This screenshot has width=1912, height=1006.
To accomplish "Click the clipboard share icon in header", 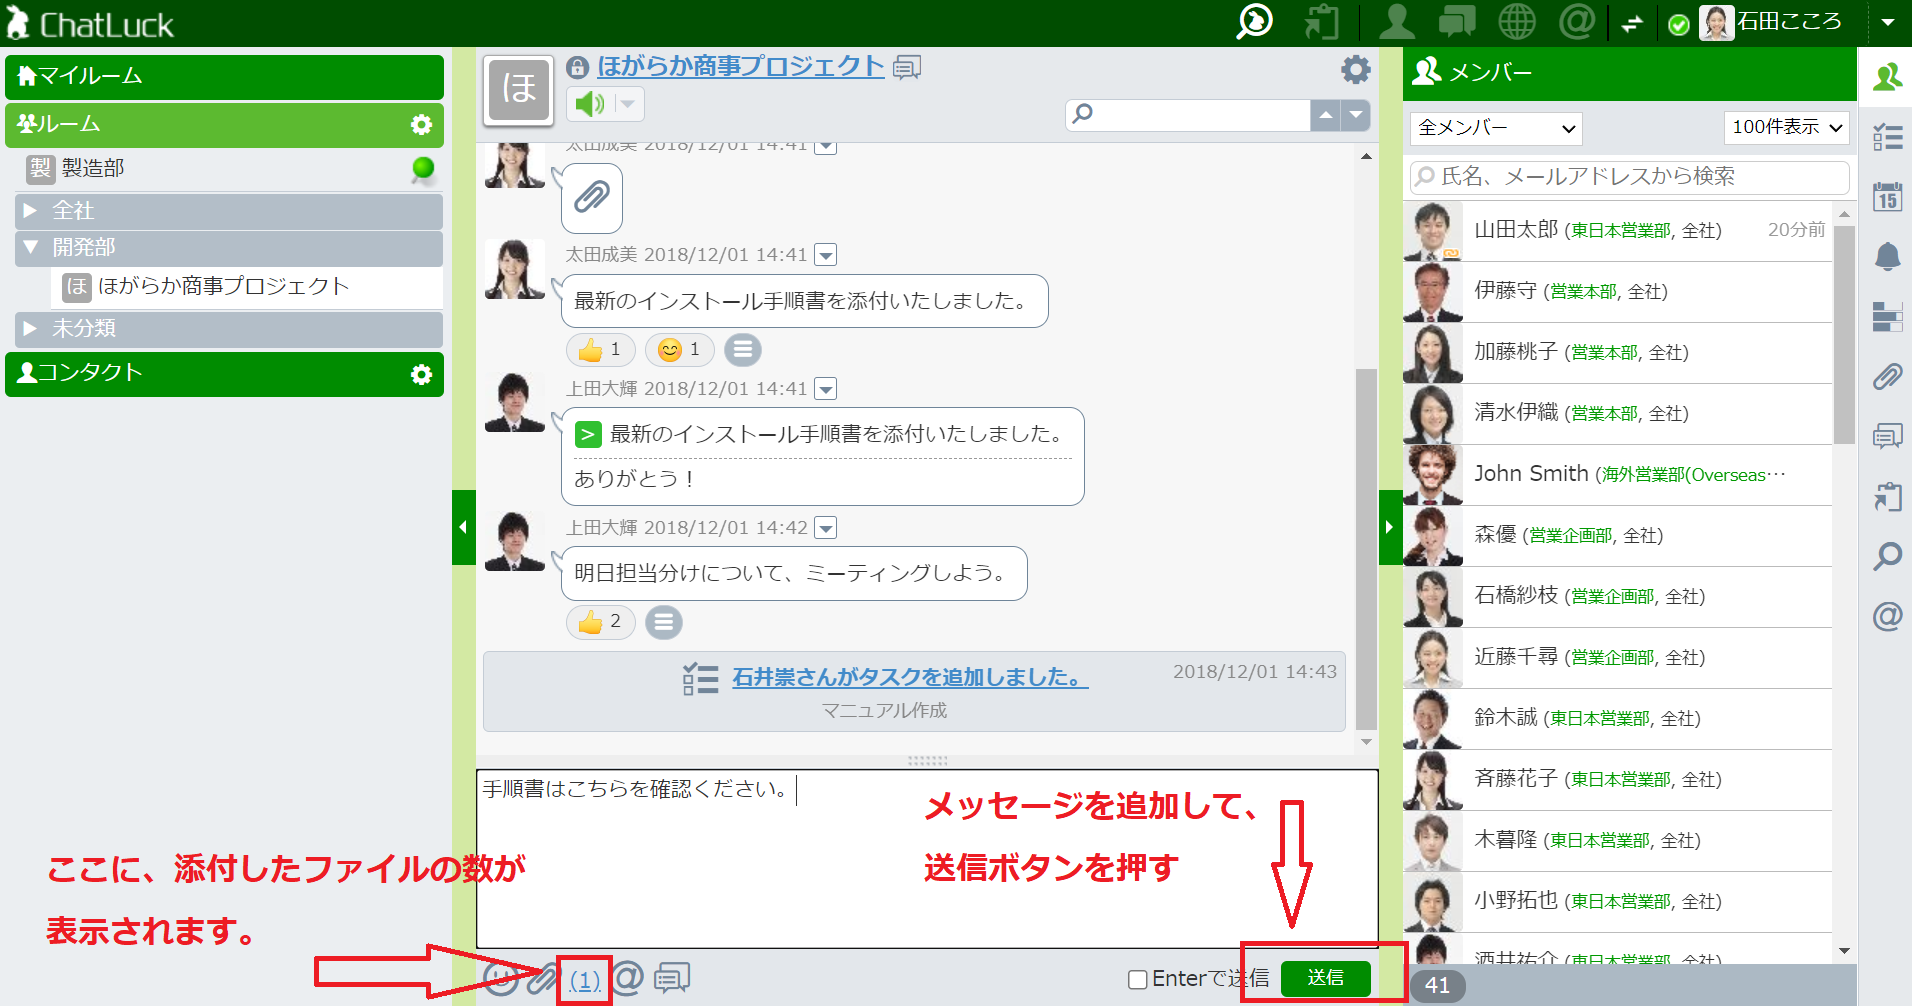I will (1322, 21).
